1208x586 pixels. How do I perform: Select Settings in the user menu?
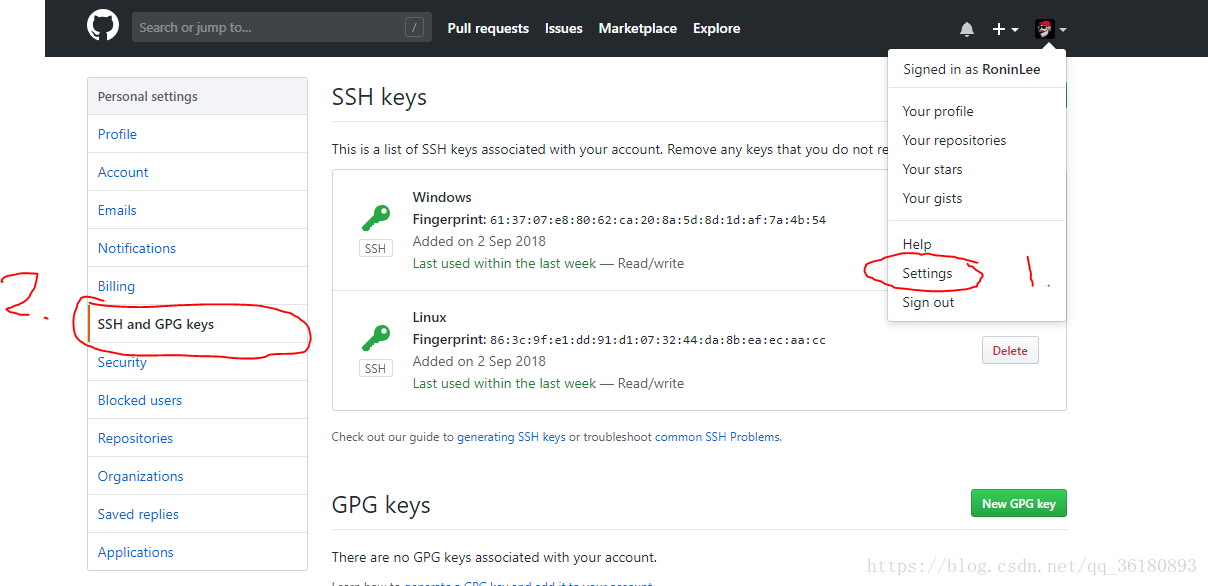[x=927, y=273]
